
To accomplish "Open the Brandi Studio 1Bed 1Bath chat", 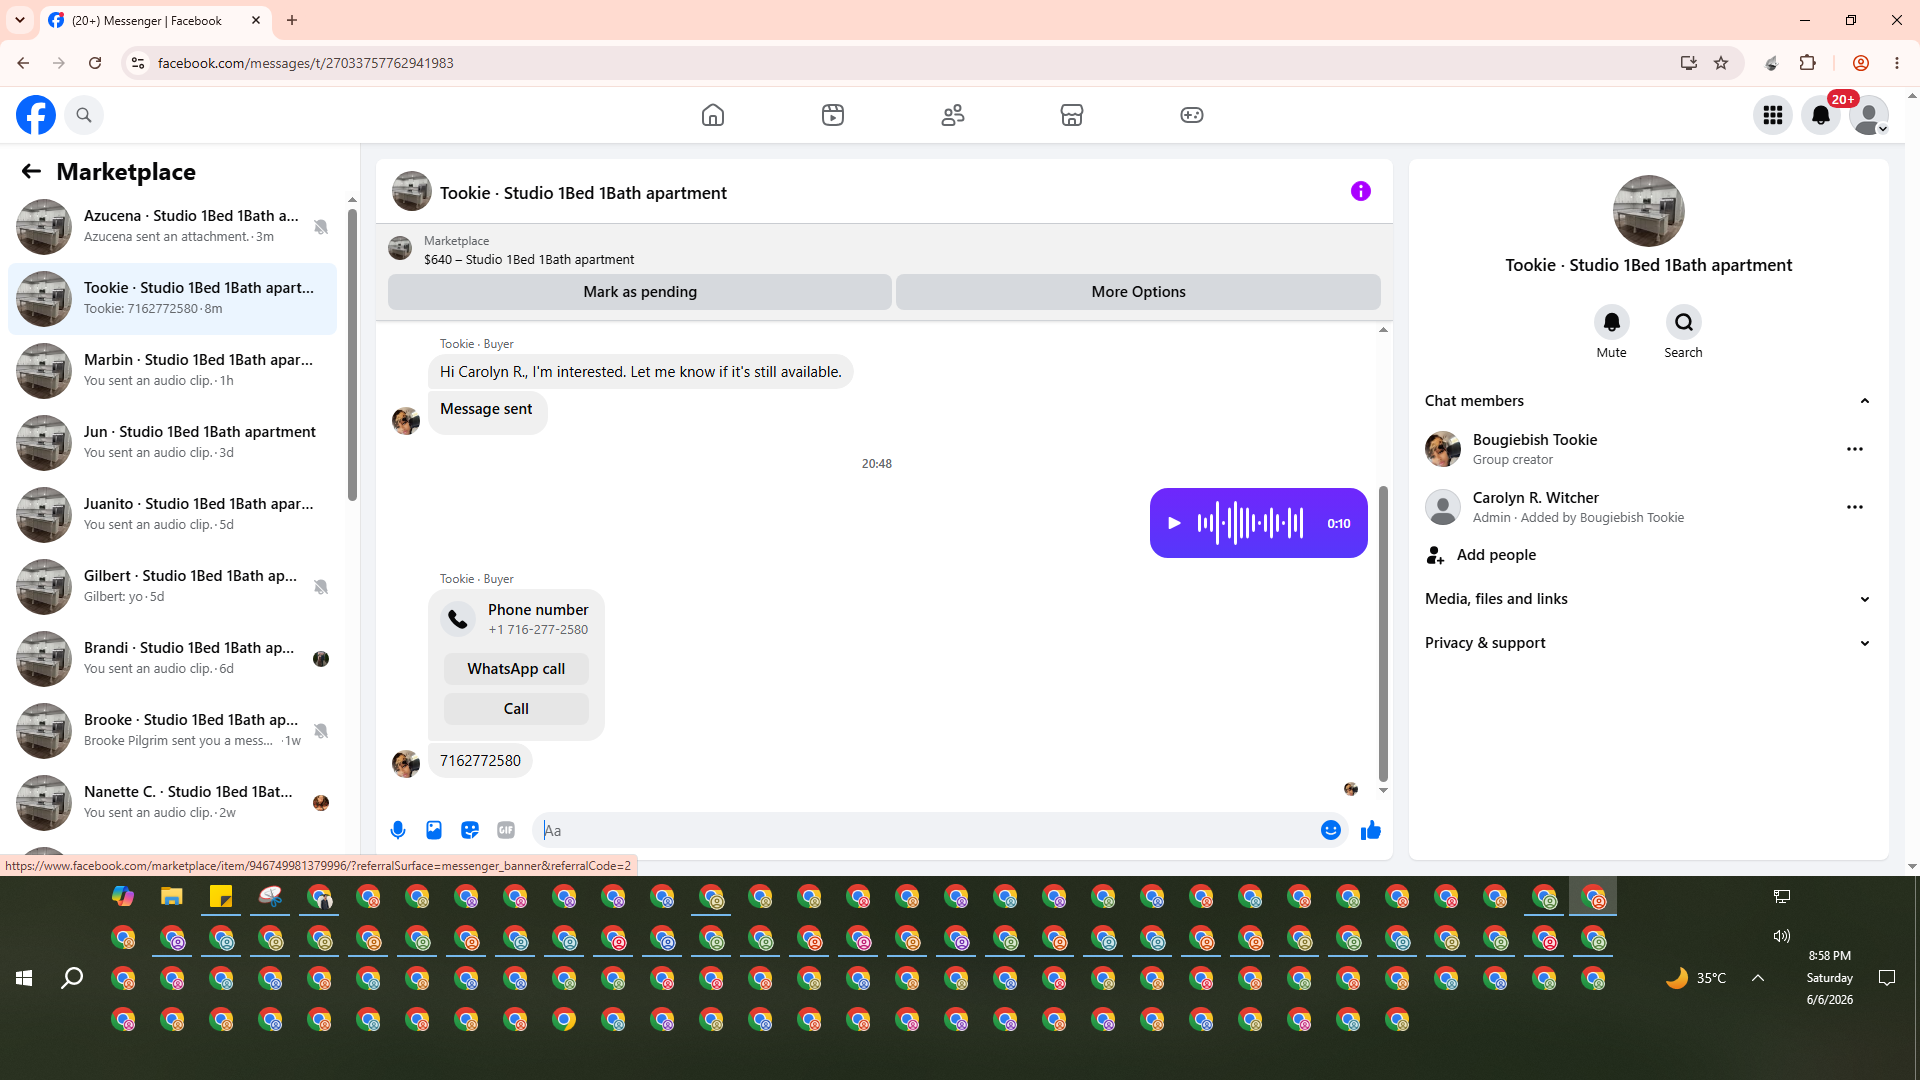I will (x=172, y=658).
